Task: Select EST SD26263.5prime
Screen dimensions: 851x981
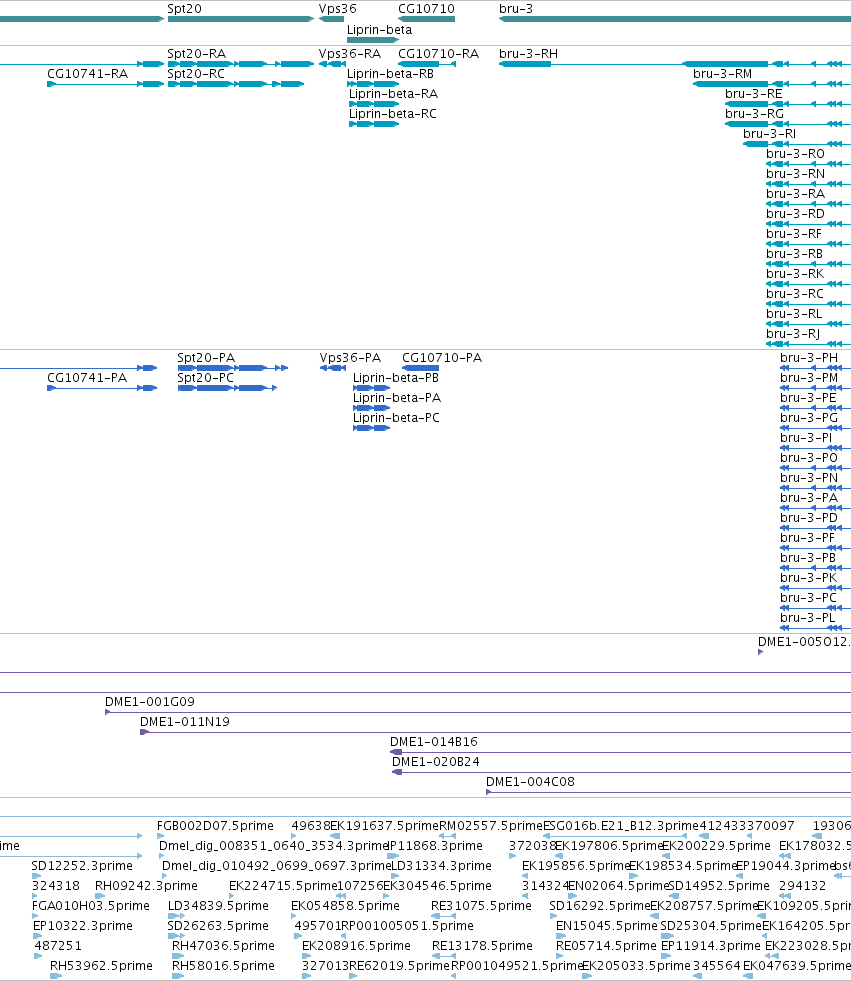Action: 176,936
